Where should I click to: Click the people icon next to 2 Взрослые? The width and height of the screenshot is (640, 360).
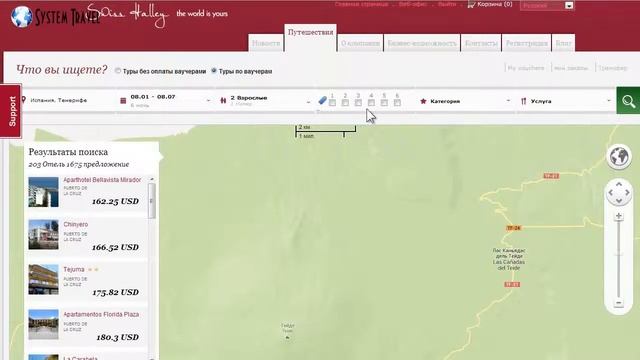(223, 100)
